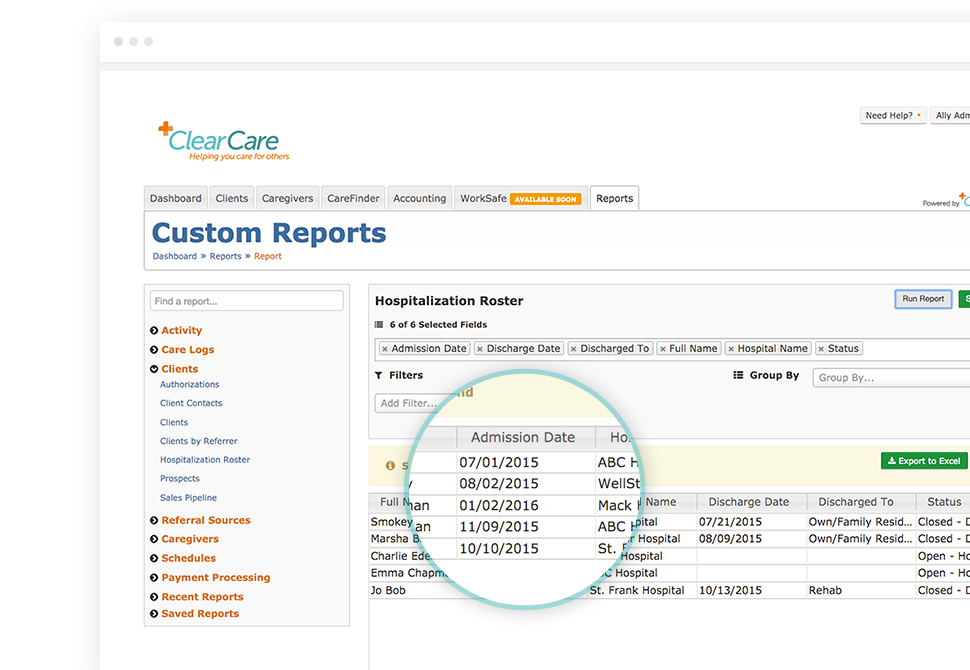Remove the Discharged To field tag
970x670 pixels.
coord(573,349)
